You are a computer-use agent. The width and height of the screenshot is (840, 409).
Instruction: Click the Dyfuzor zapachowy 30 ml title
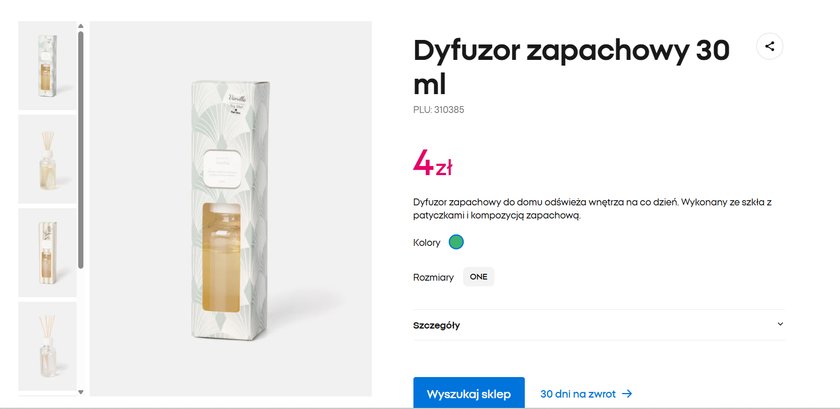tap(571, 65)
